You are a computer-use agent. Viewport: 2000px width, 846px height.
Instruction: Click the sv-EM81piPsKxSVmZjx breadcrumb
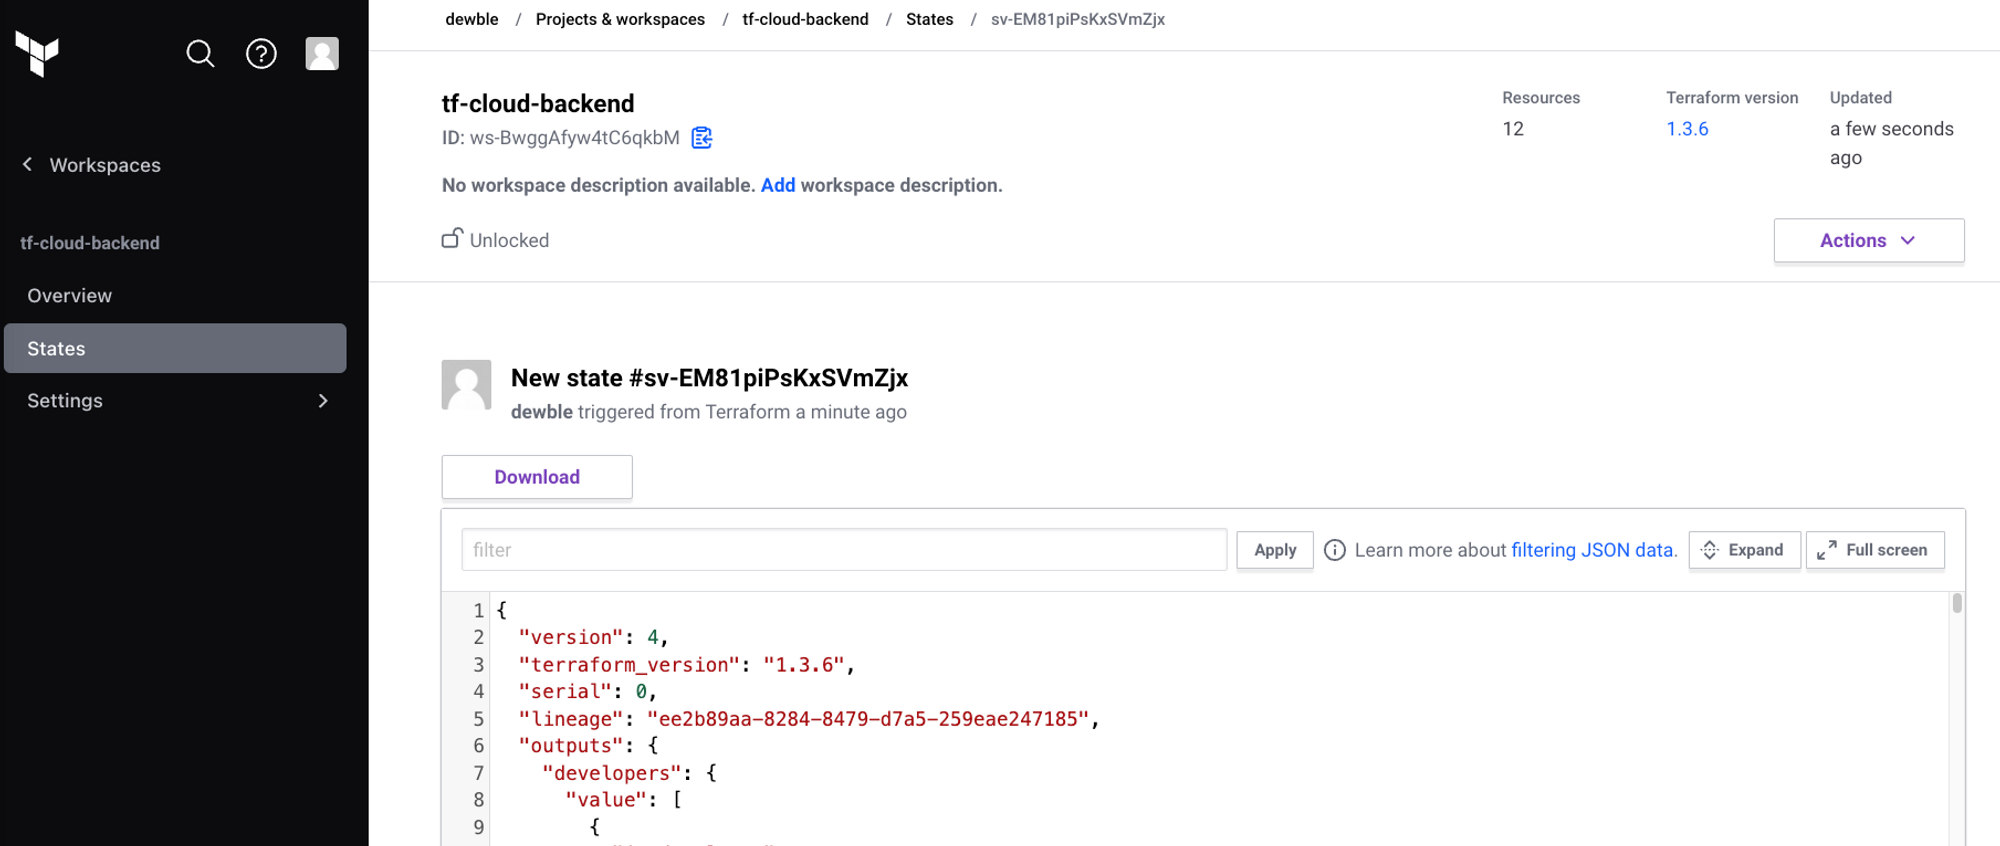point(1077,19)
